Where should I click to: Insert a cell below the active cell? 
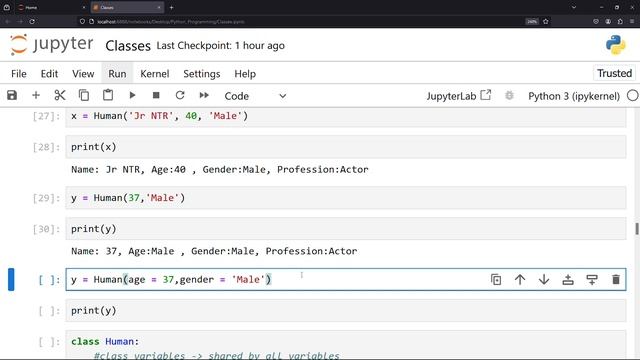coord(592,280)
